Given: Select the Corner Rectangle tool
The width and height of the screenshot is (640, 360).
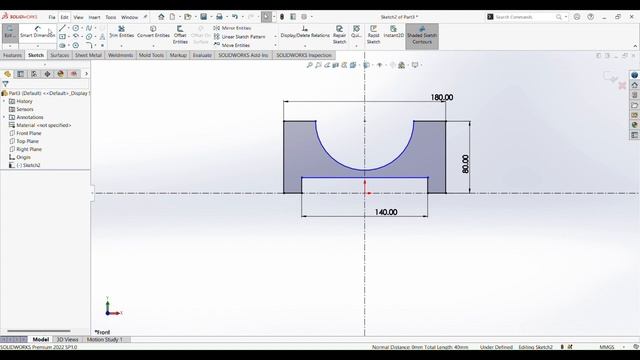Looking at the screenshot, I should tap(62, 37).
